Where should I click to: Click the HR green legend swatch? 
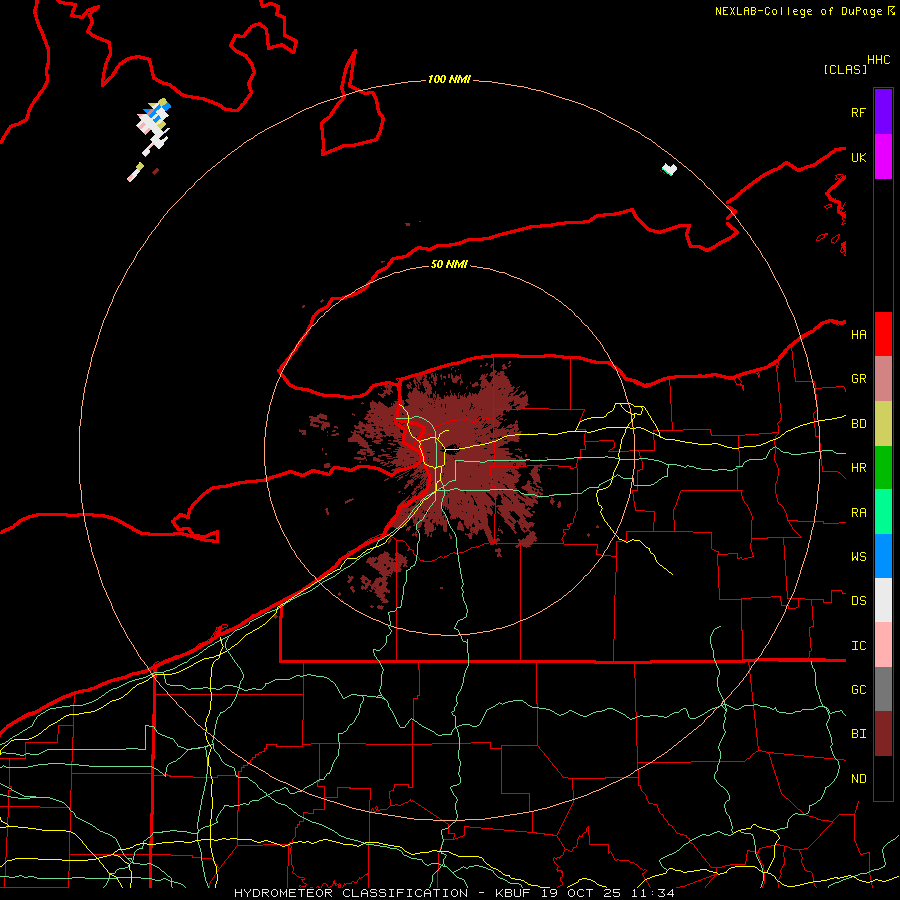(x=883, y=467)
